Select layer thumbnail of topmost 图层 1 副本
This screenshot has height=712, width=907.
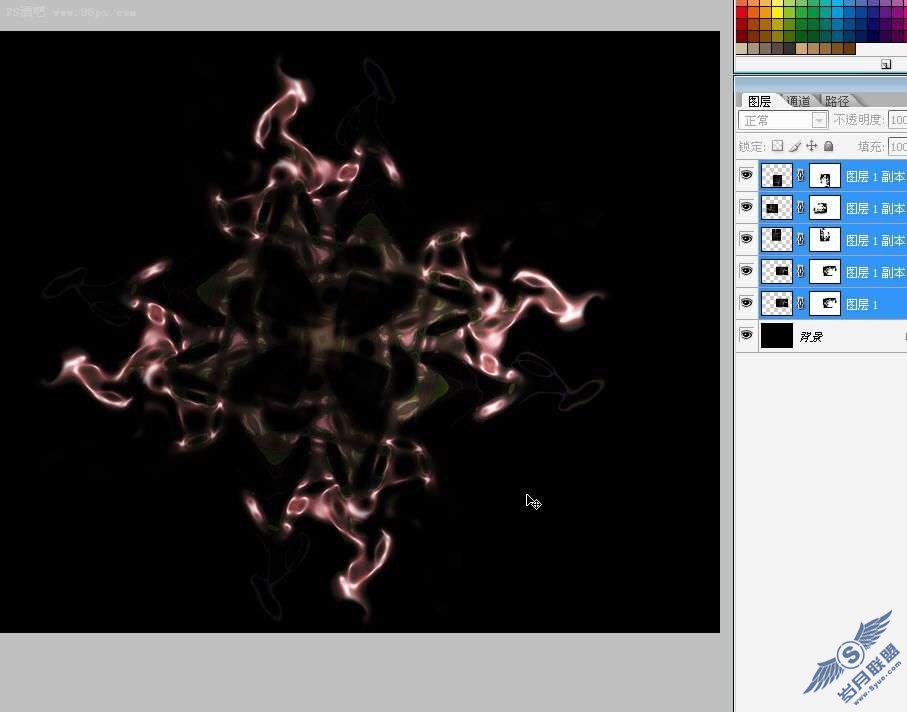tap(776, 176)
